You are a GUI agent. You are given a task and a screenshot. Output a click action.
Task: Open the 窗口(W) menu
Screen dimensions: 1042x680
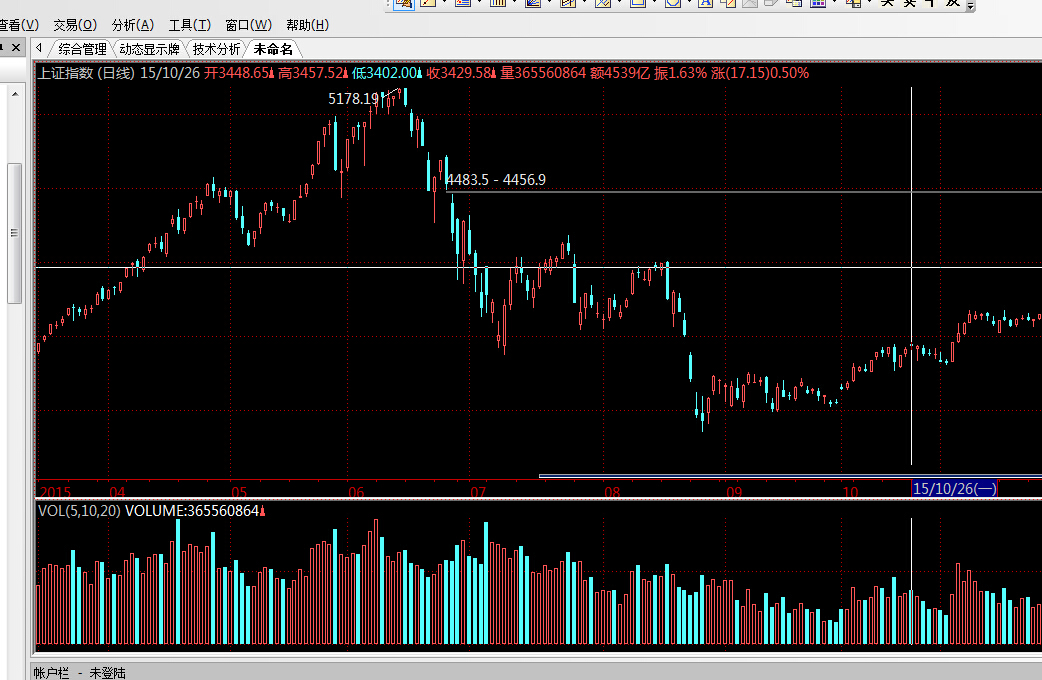coord(249,25)
